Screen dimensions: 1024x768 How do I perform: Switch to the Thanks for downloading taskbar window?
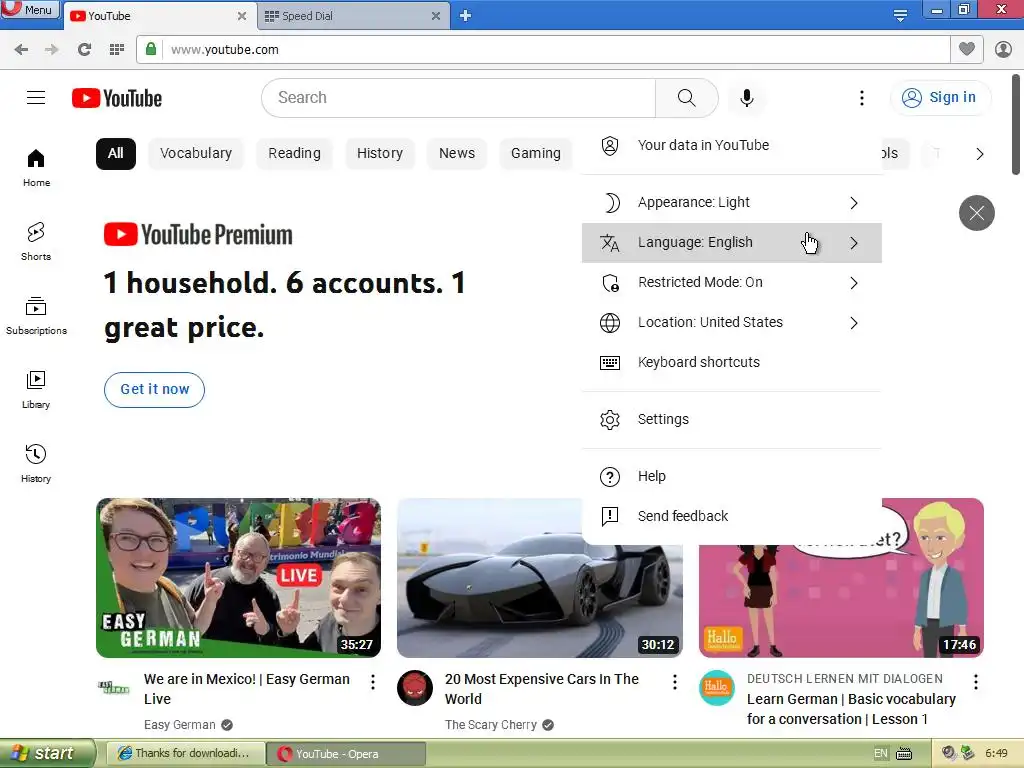click(185, 754)
